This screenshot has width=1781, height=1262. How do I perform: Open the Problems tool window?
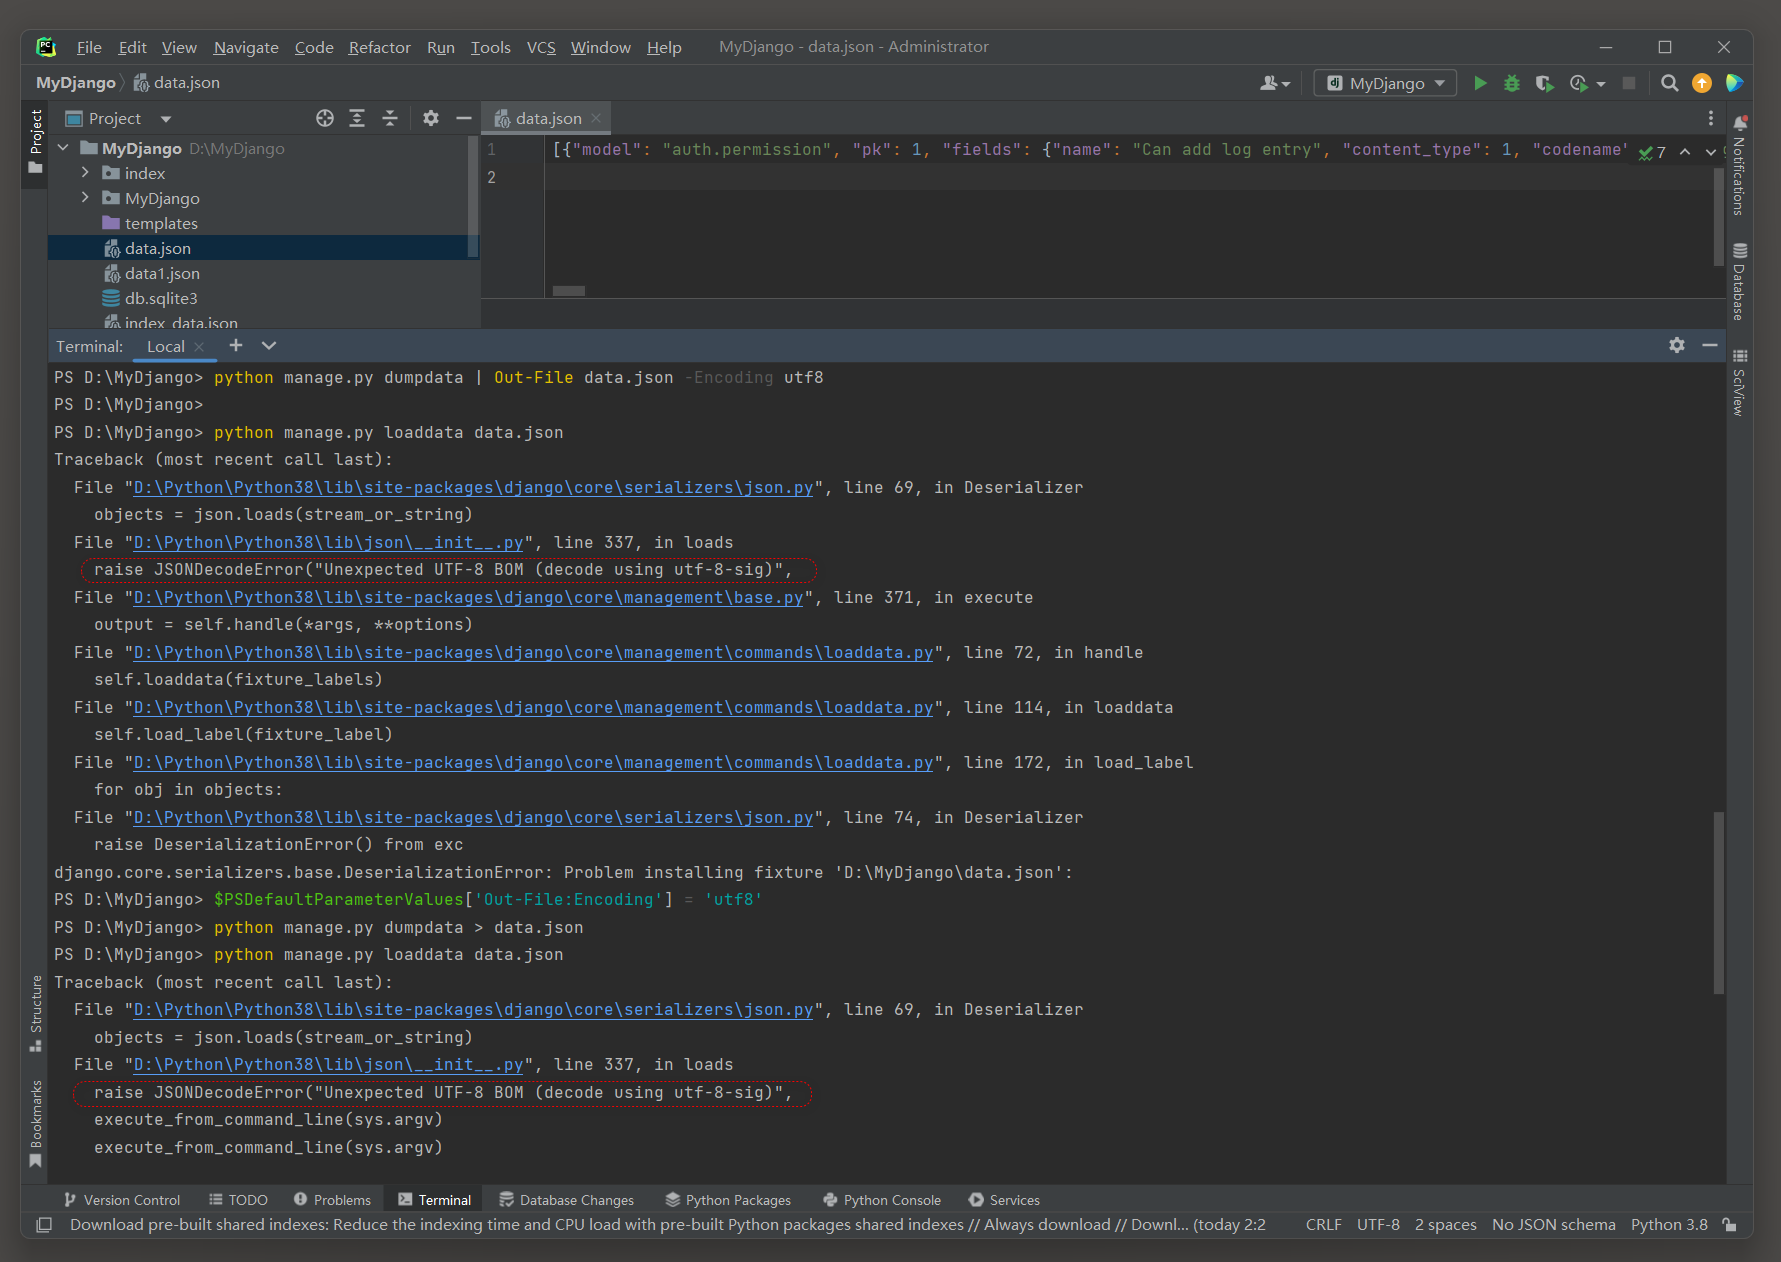pos(332,1199)
